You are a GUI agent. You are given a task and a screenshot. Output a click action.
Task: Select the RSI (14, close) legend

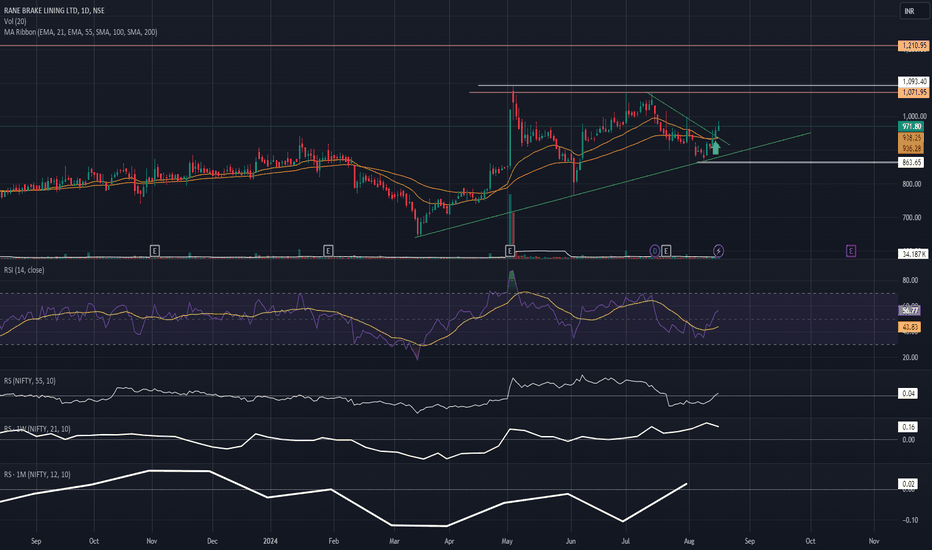(24, 270)
